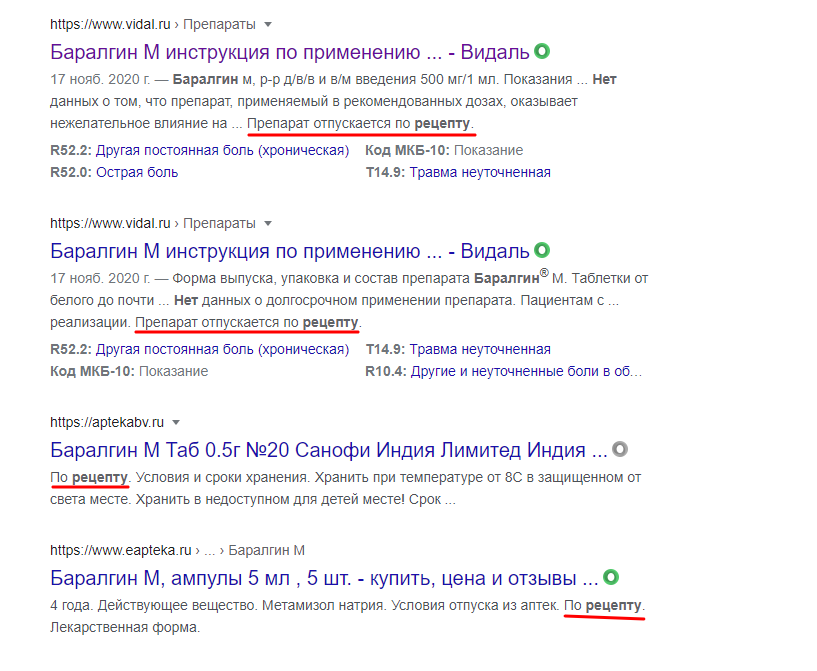This screenshot has height=671, width=817.
Task: Click green circle icon beside ampoules result title
Action: 610,577
